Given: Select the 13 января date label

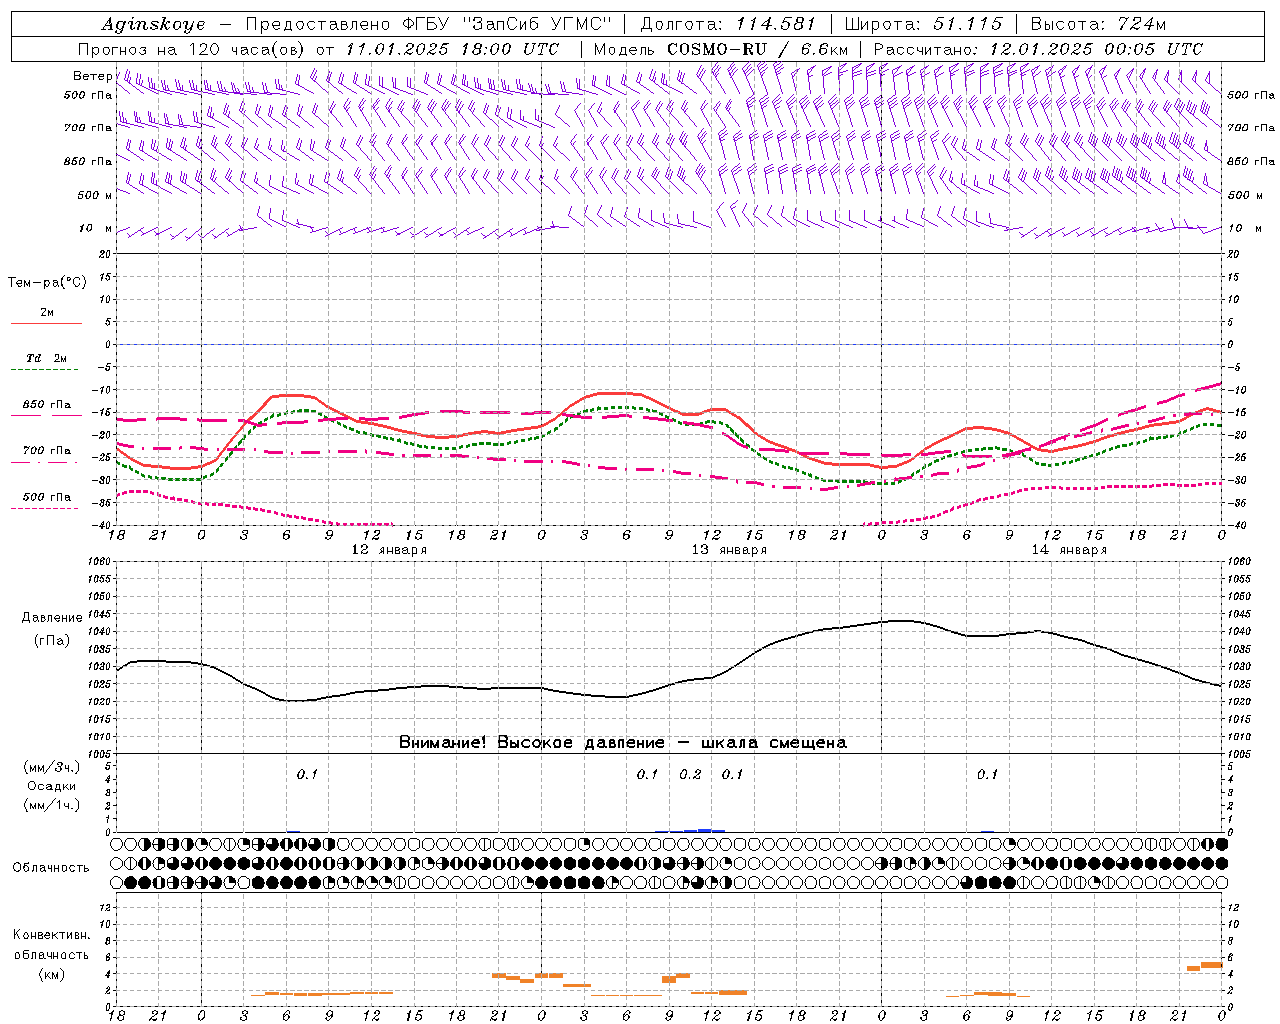Looking at the screenshot, I should click(729, 550).
